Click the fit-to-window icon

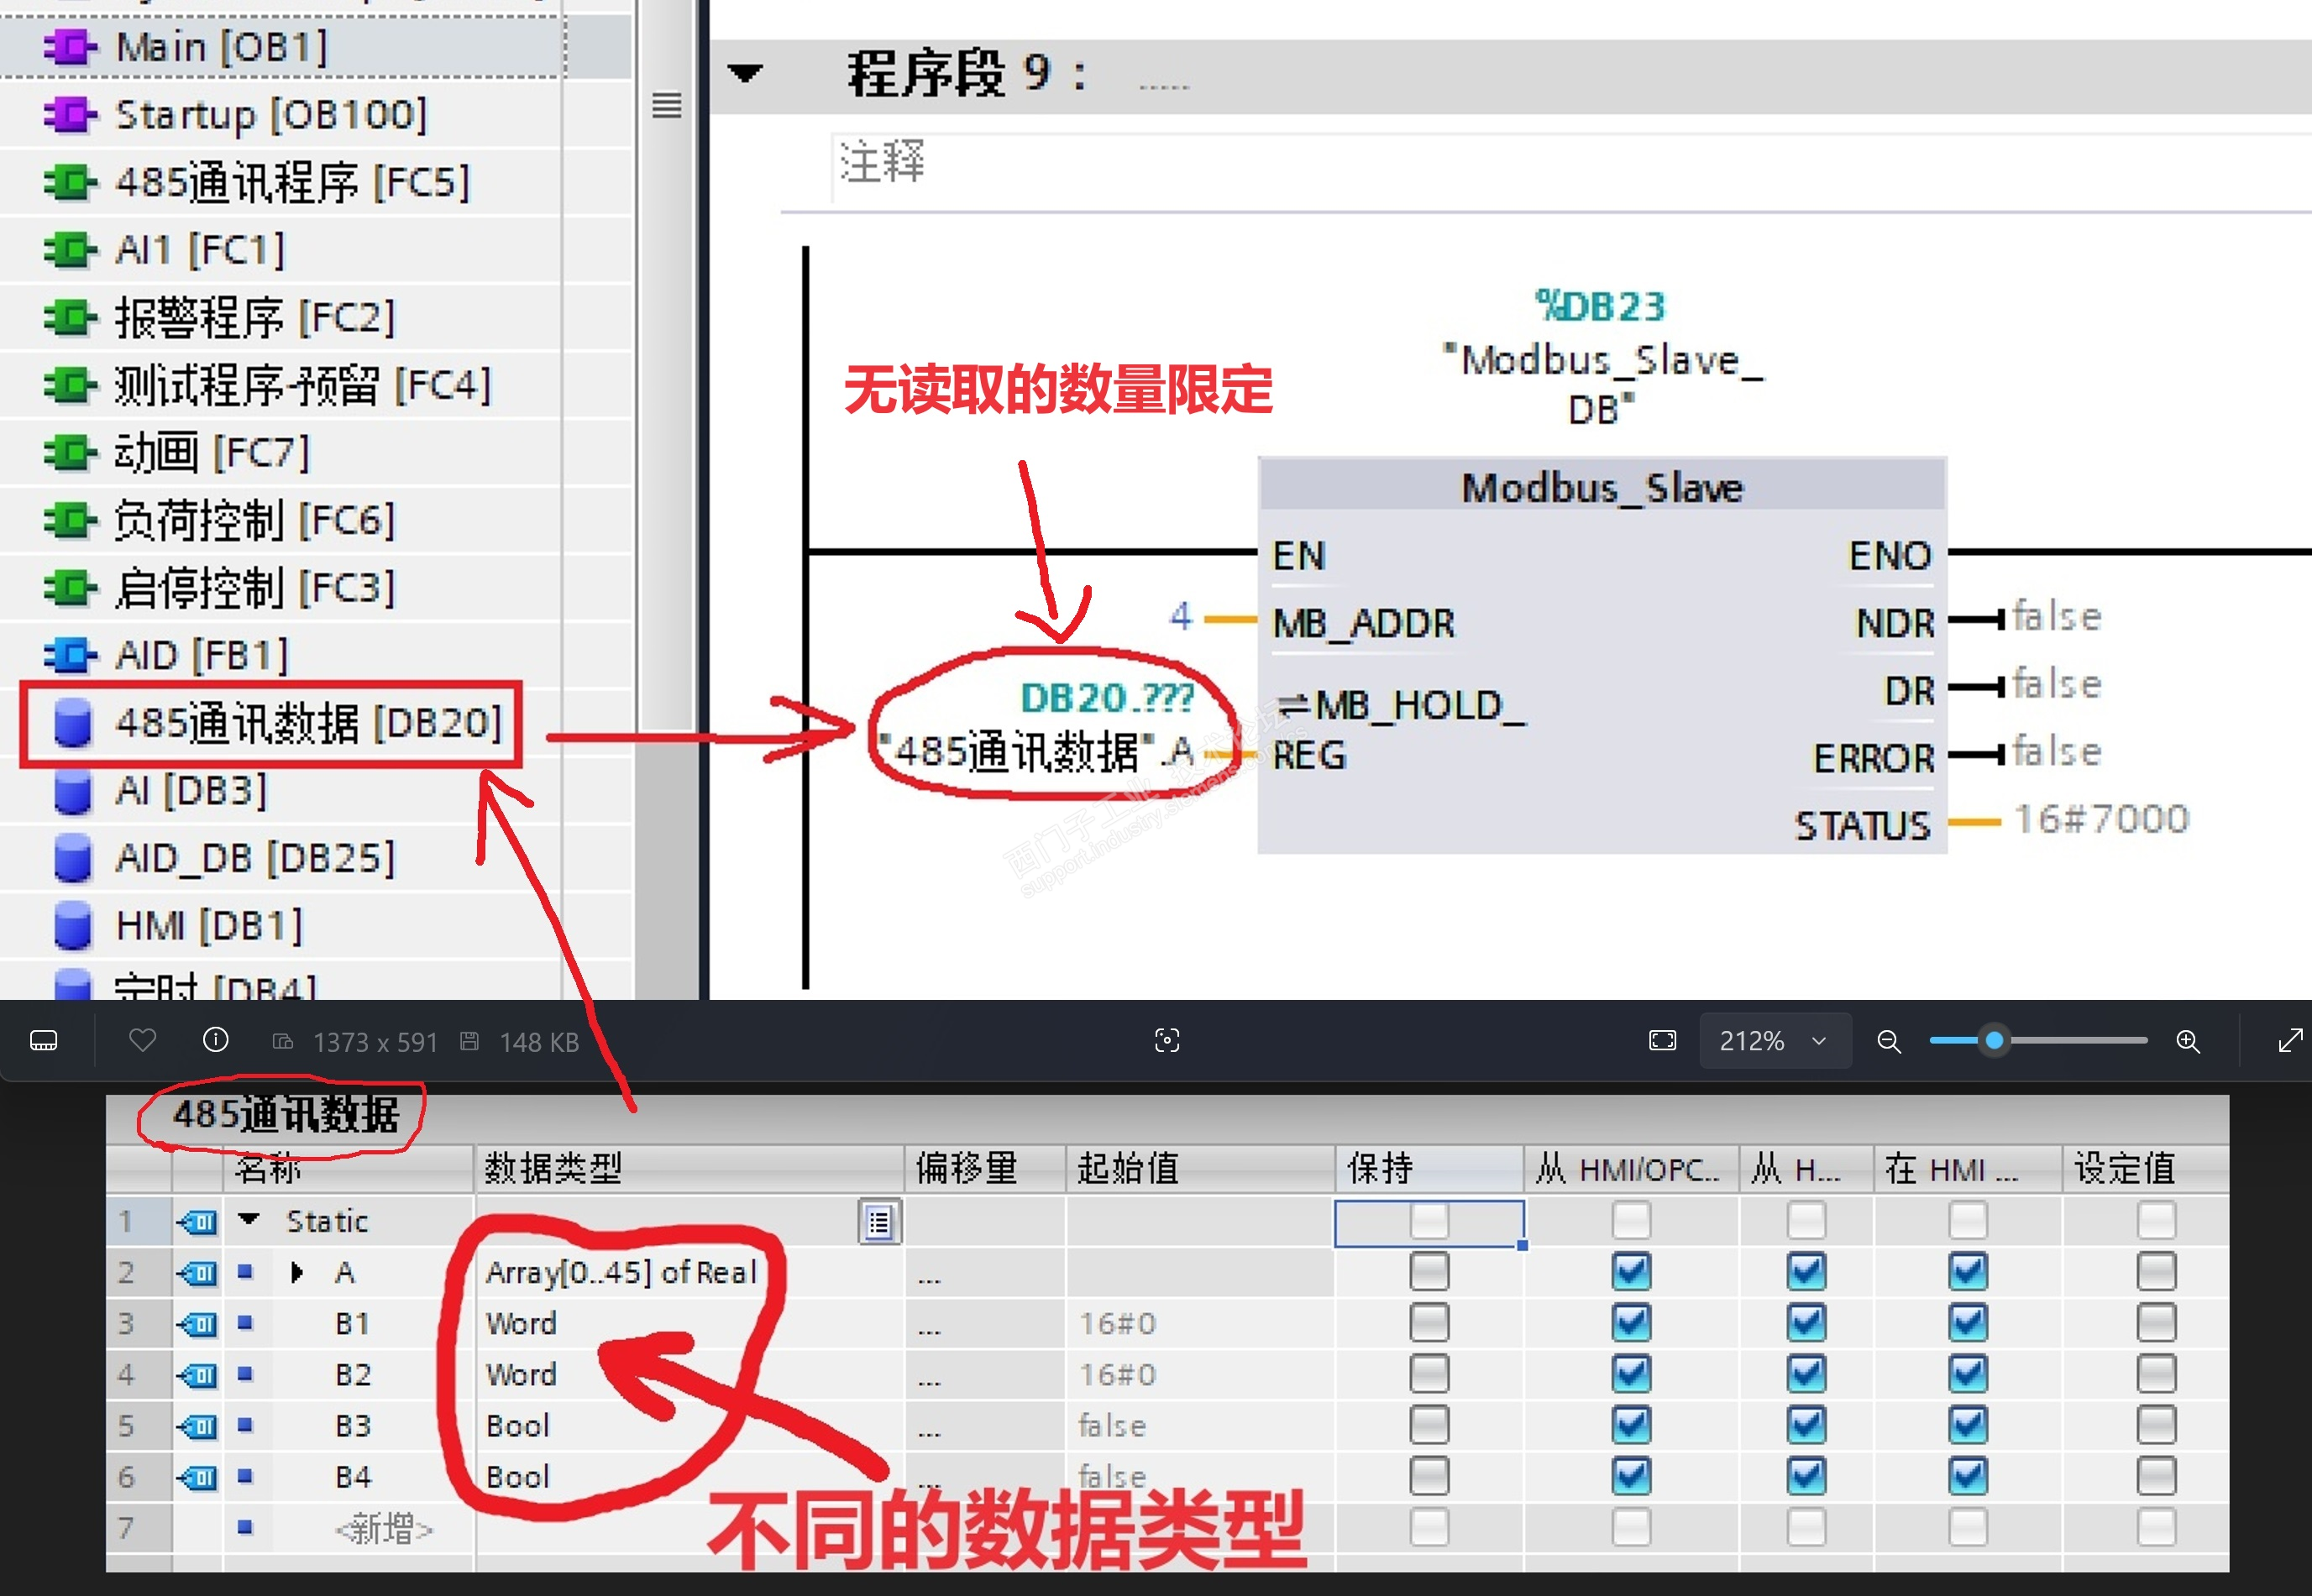click(1662, 1041)
